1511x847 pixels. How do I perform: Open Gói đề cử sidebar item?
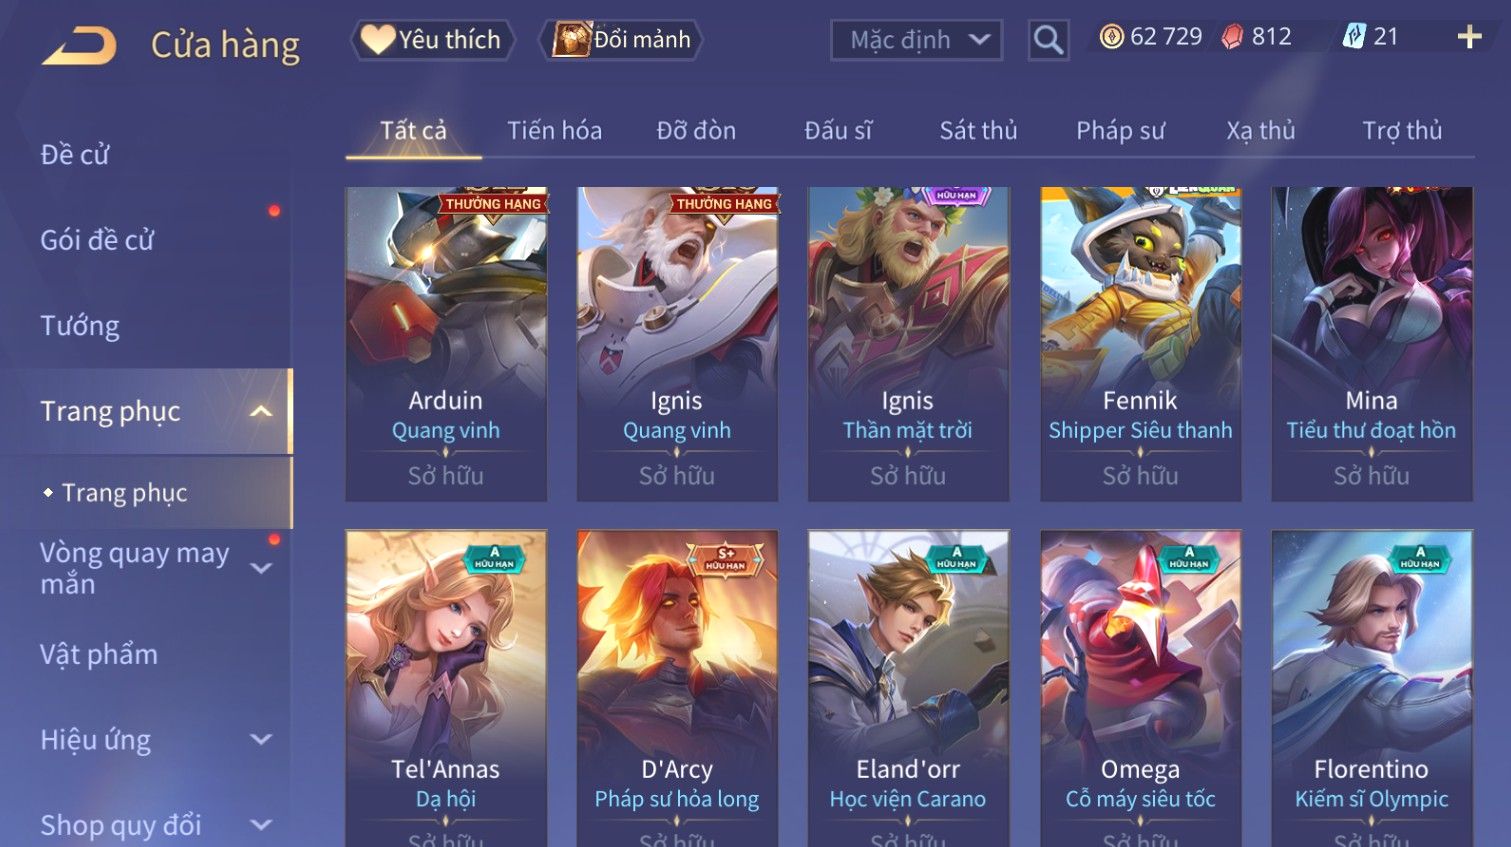[97, 240]
